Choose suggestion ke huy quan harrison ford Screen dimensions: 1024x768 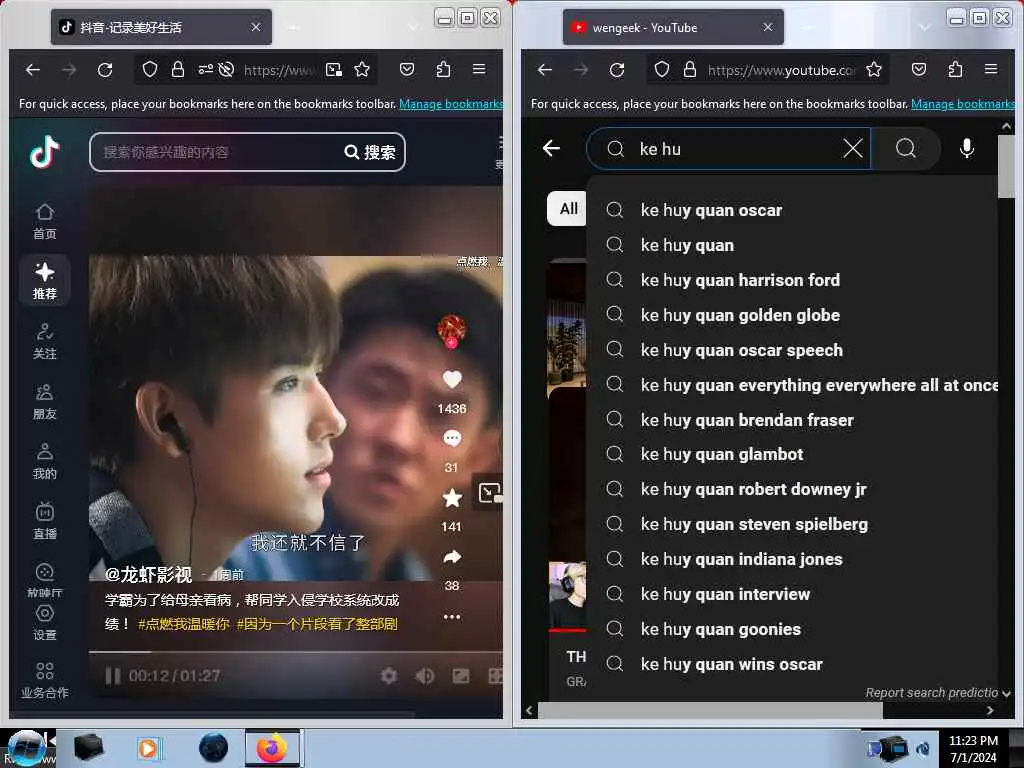[x=792, y=280]
